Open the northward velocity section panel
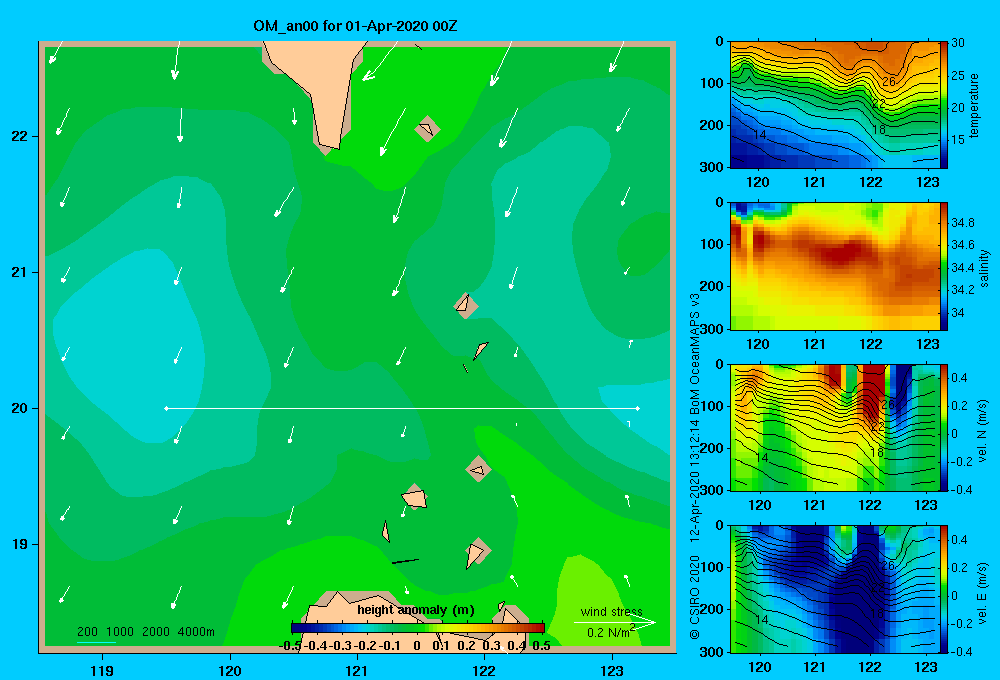The width and height of the screenshot is (1000, 680). coord(835,428)
